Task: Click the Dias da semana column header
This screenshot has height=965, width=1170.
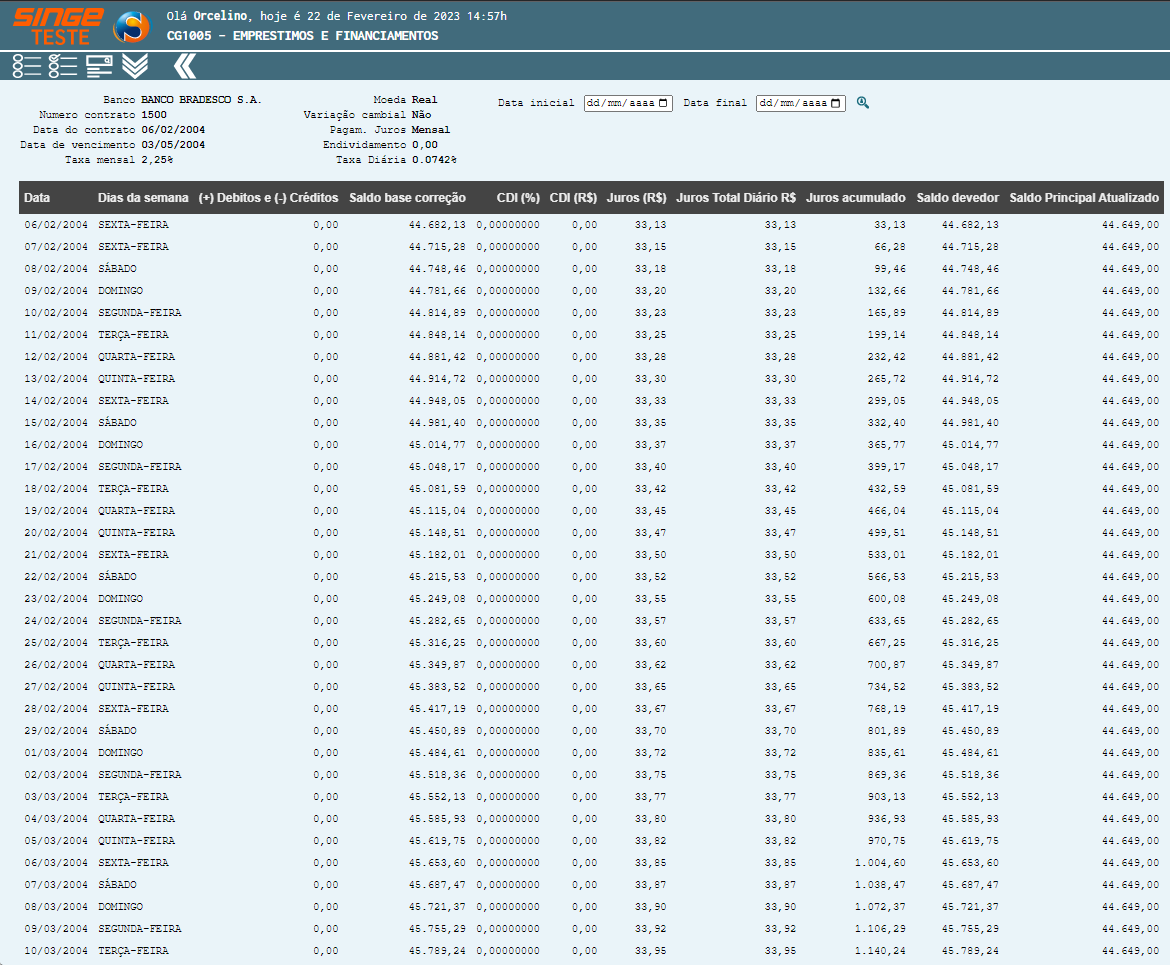Action: 143,198
